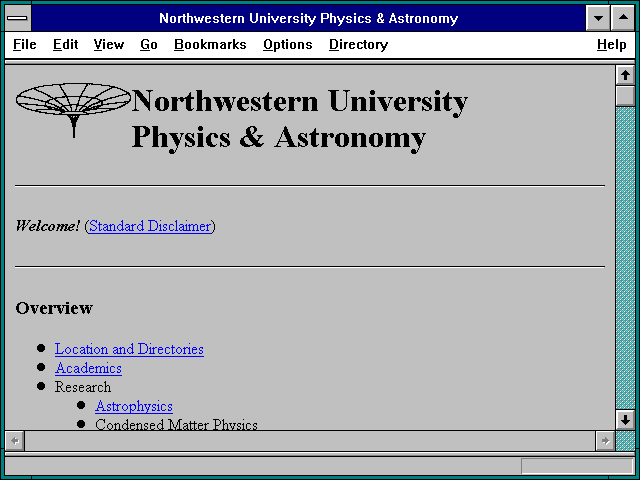The width and height of the screenshot is (640, 480).
Task: Open the Help menu
Action: point(611,44)
